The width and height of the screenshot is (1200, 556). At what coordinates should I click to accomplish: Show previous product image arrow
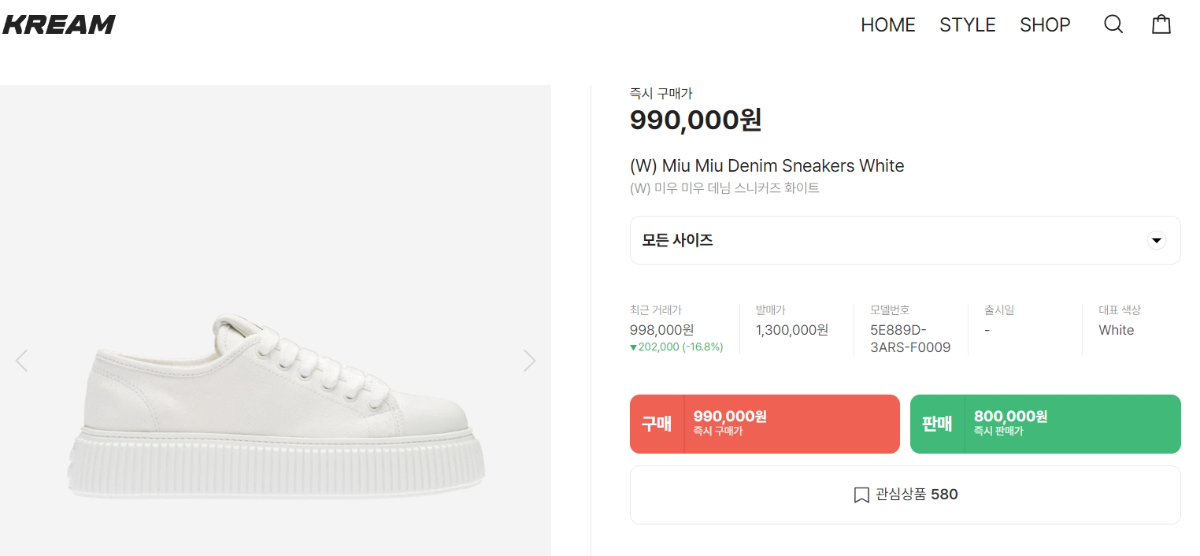tap(22, 361)
